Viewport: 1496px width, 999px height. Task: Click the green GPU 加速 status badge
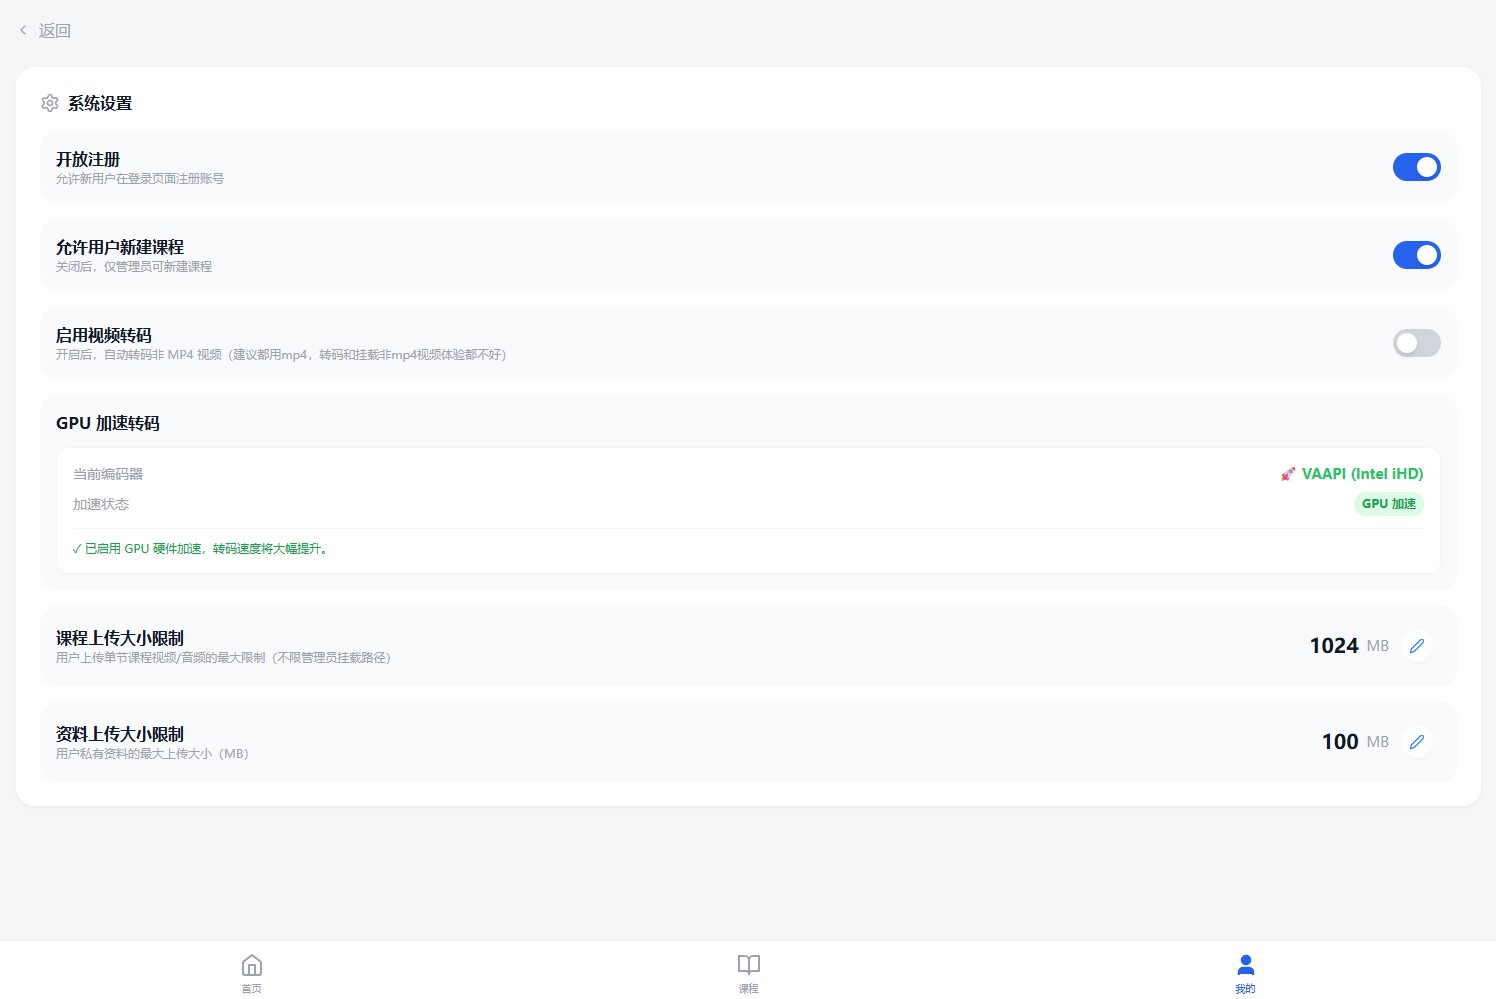1388,504
